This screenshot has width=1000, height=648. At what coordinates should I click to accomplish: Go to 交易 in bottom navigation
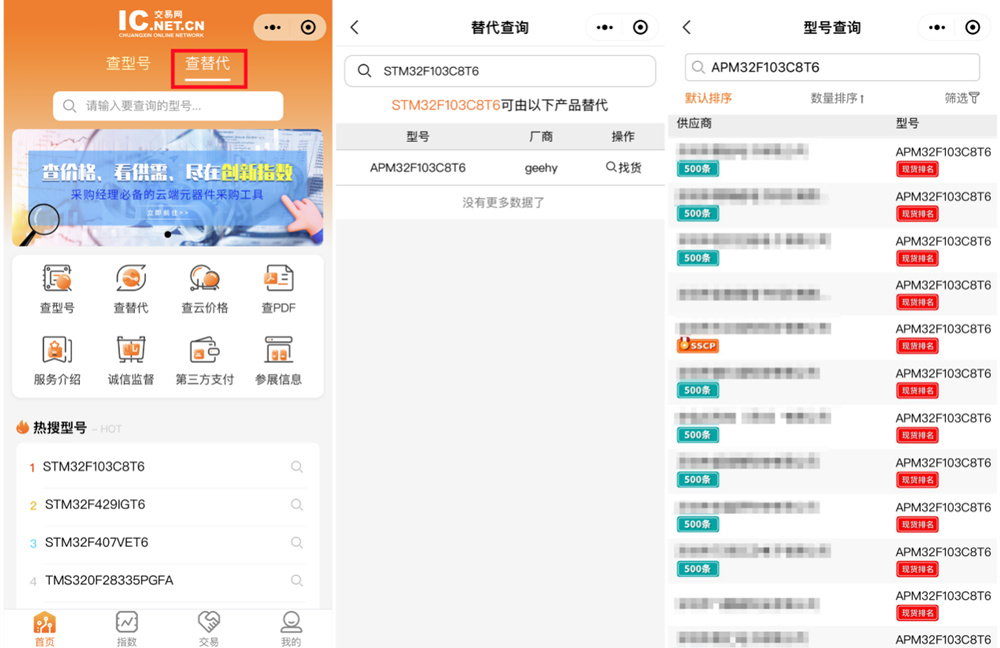[209, 629]
